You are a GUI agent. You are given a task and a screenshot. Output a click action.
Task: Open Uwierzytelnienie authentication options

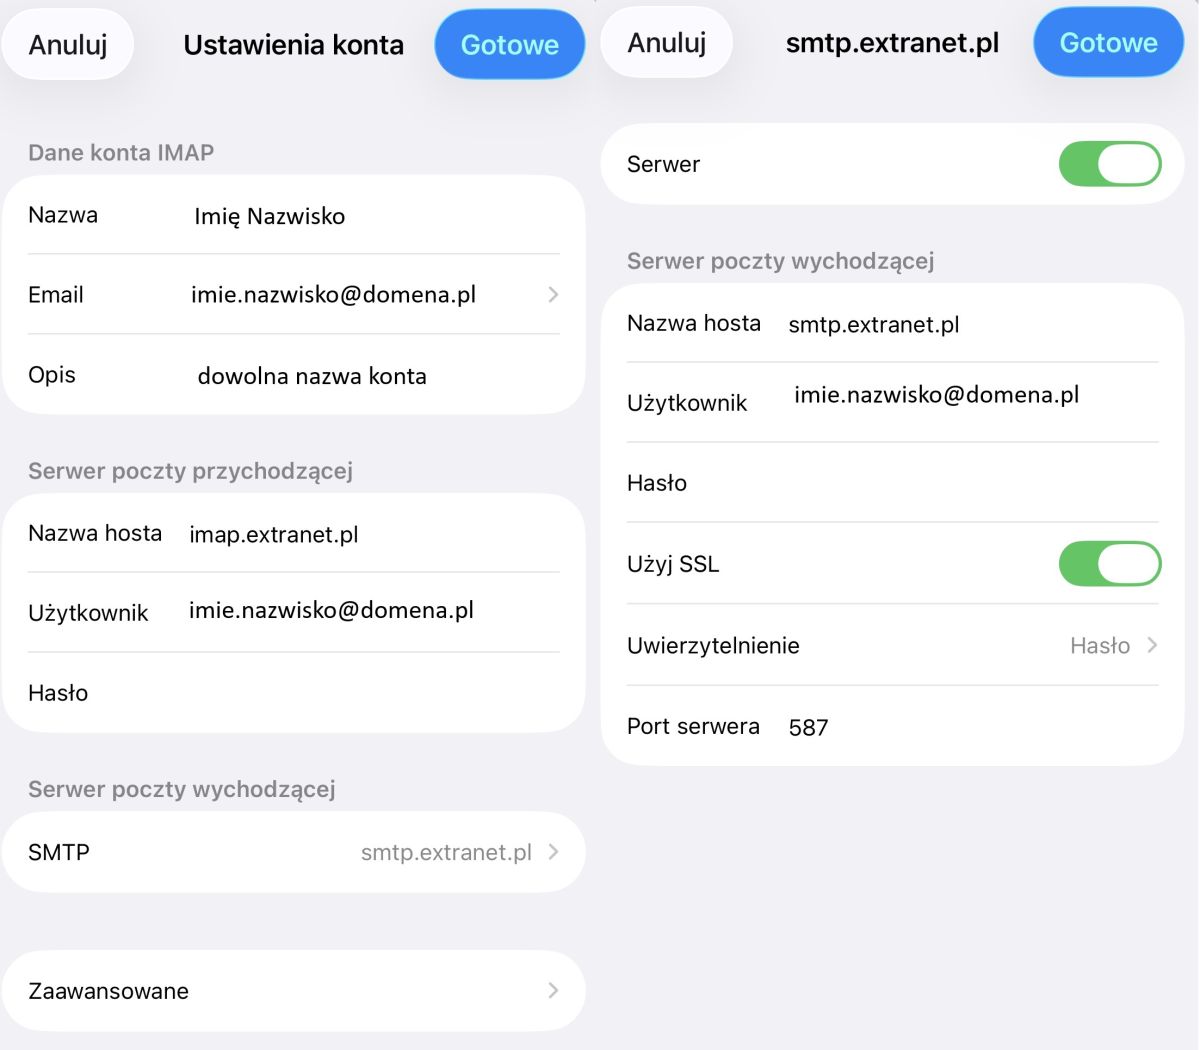click(x=892, y=646)
